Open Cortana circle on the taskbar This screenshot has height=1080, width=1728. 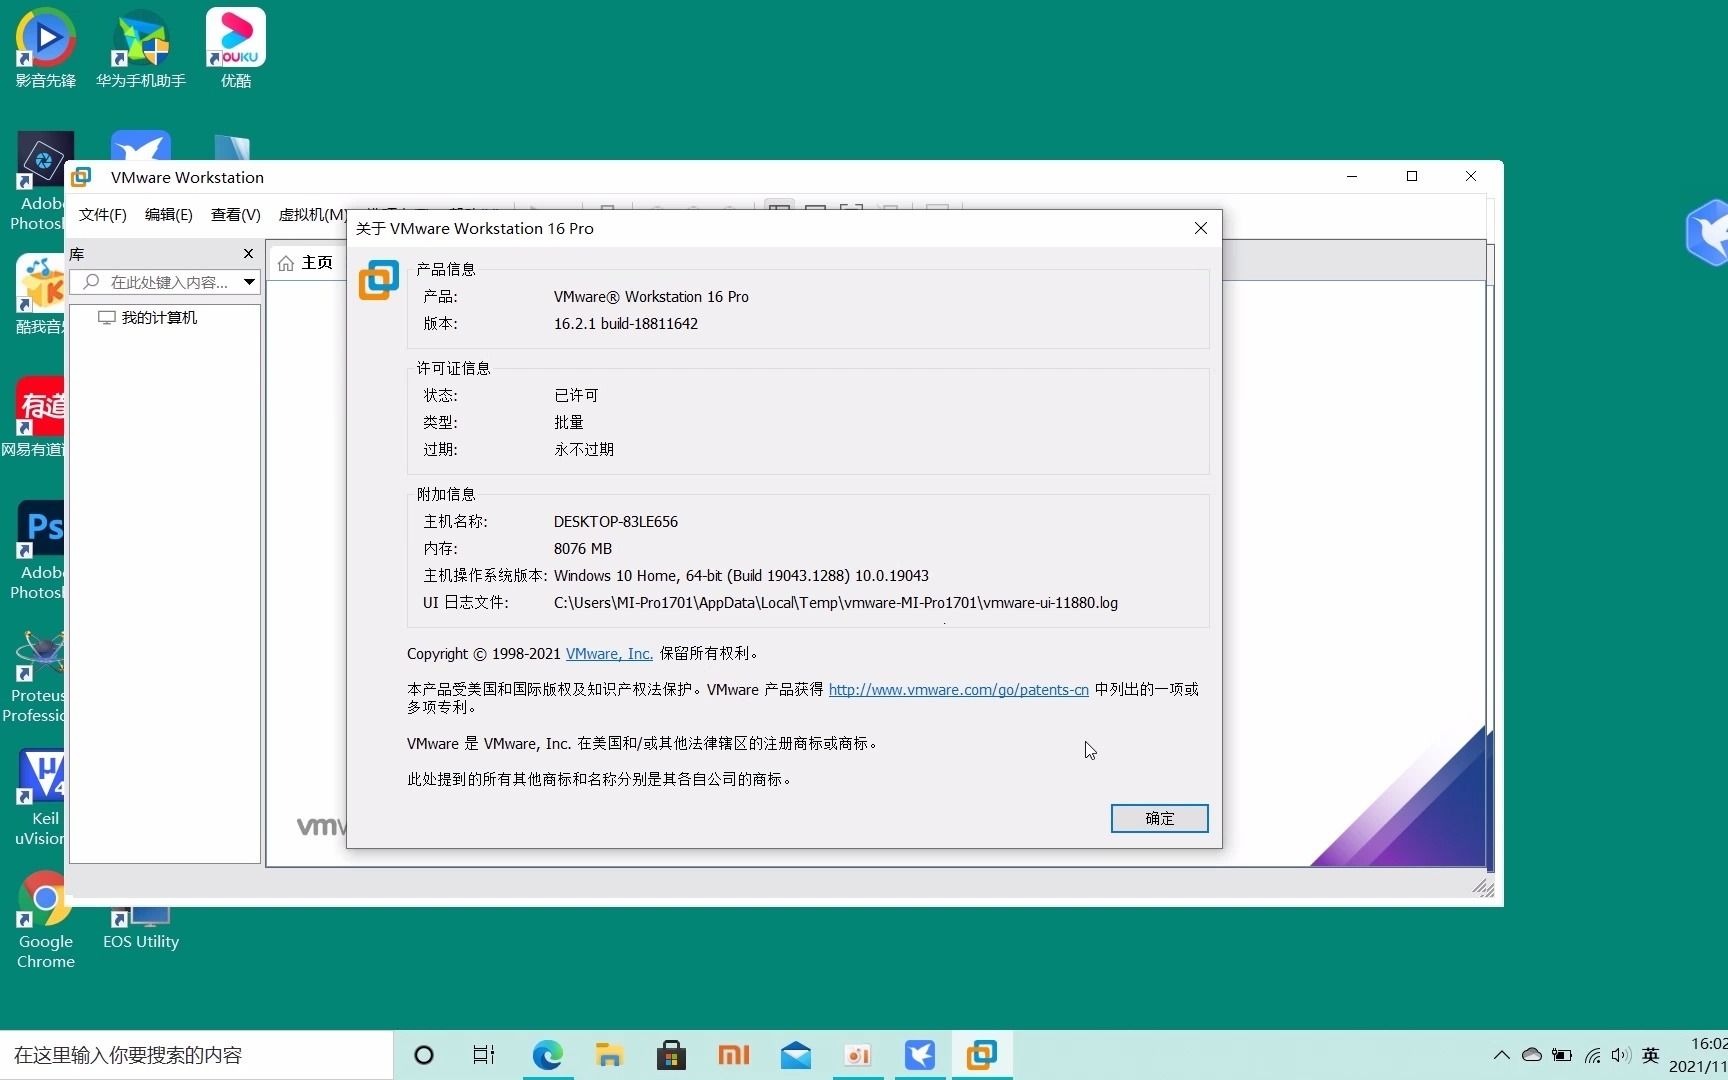point(424,1055)
